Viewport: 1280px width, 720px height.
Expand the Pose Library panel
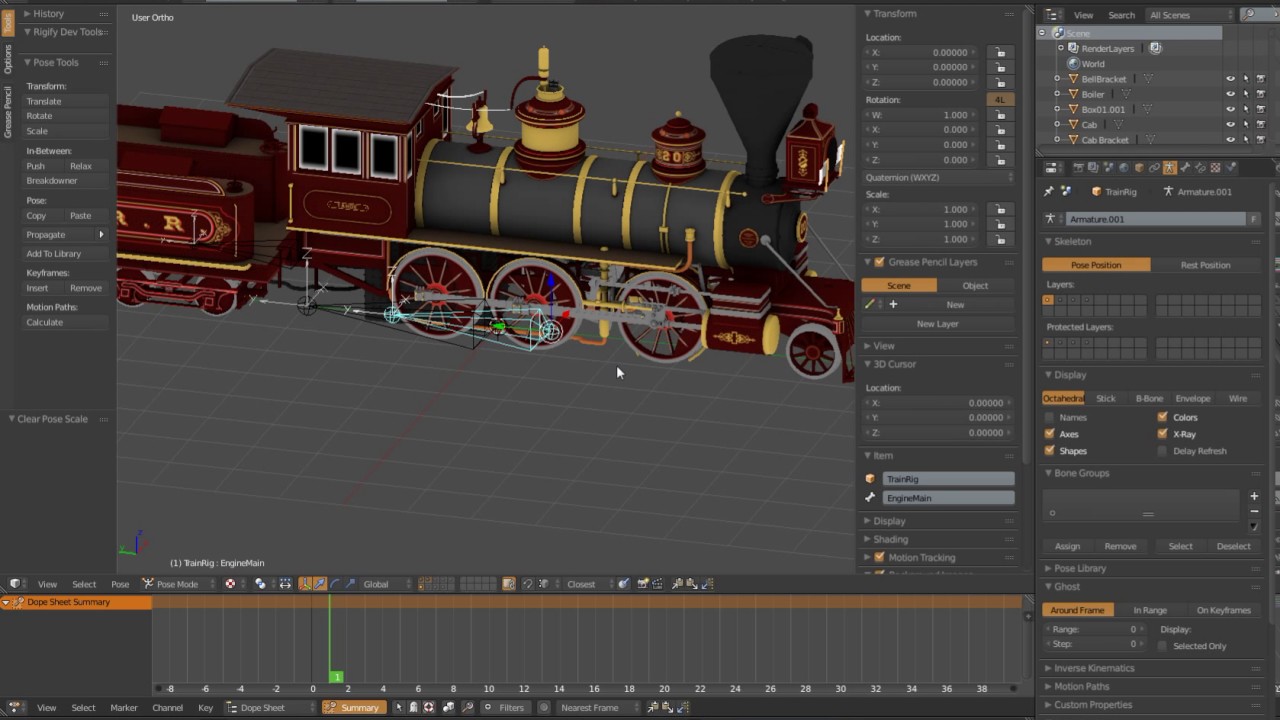point(1079,568)
